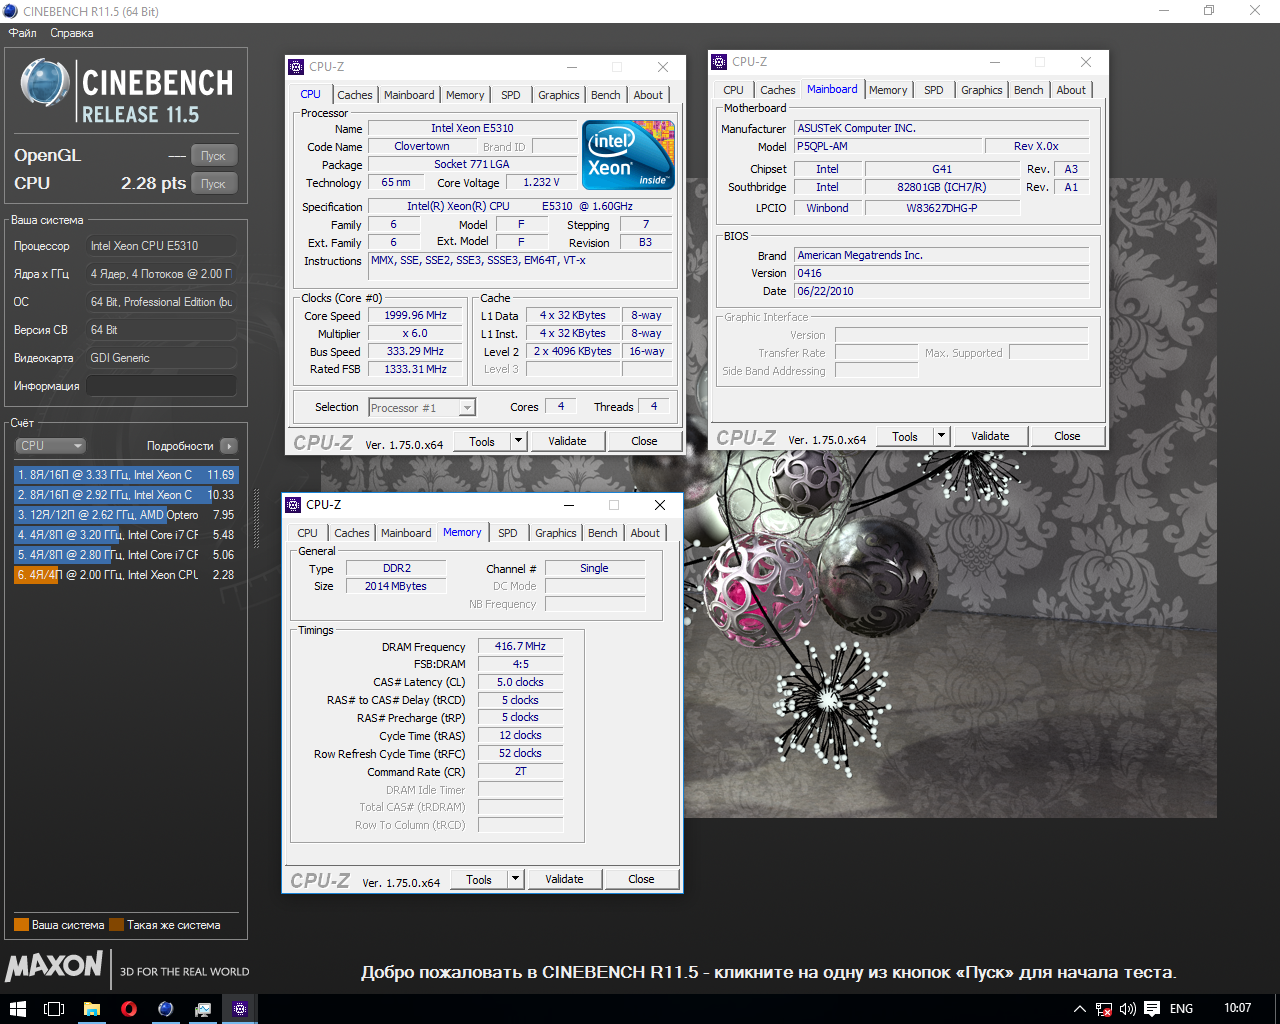
Task: Click the DRAM Frequency value 416.7 MHz
Action: pos(520,646)
